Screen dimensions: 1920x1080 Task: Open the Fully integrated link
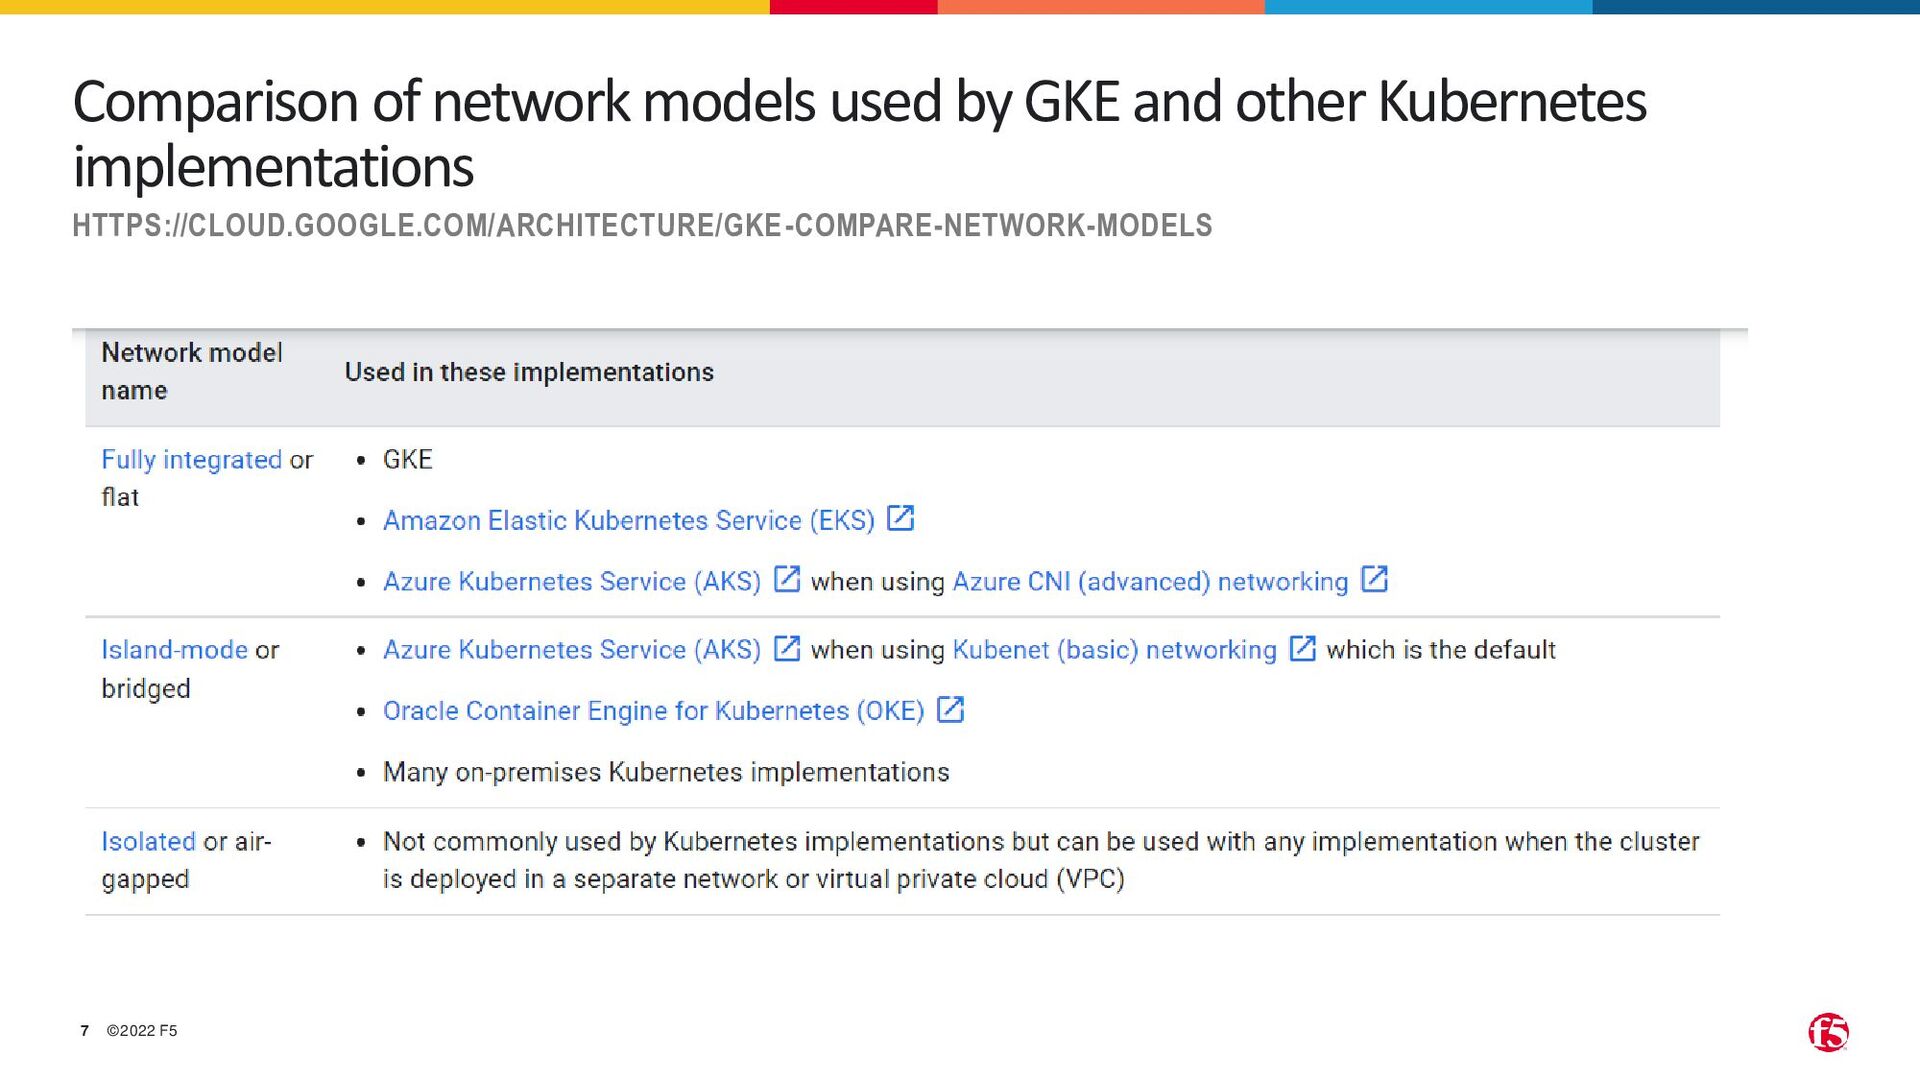pos(191,460)
